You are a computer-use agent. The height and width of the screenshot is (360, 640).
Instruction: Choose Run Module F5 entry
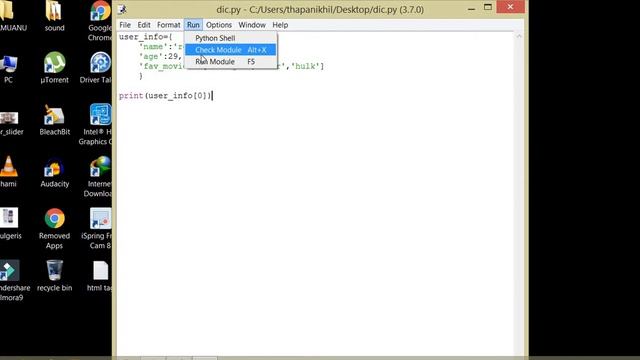click(231, 62)
